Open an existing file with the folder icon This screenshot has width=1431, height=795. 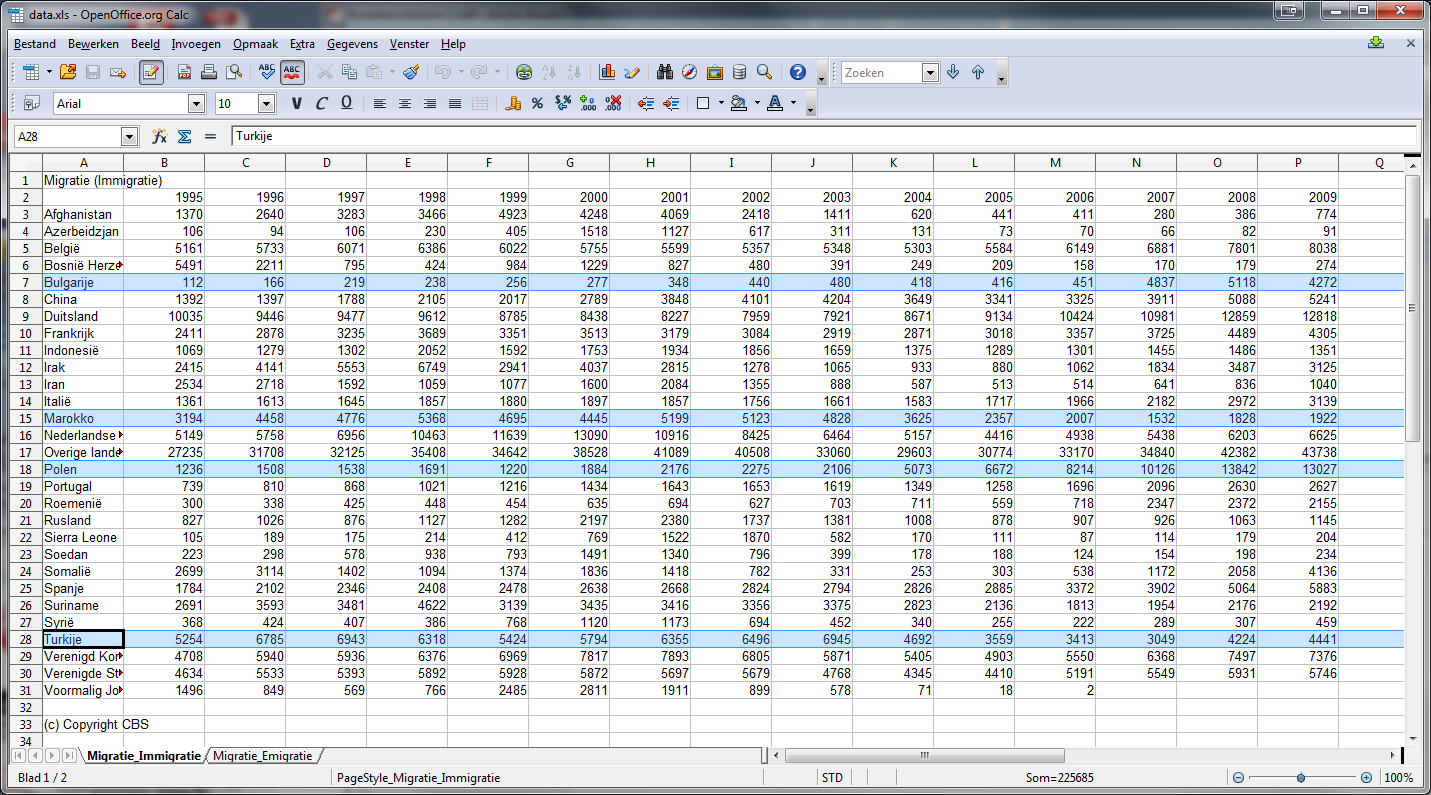(x=68, y=72)
